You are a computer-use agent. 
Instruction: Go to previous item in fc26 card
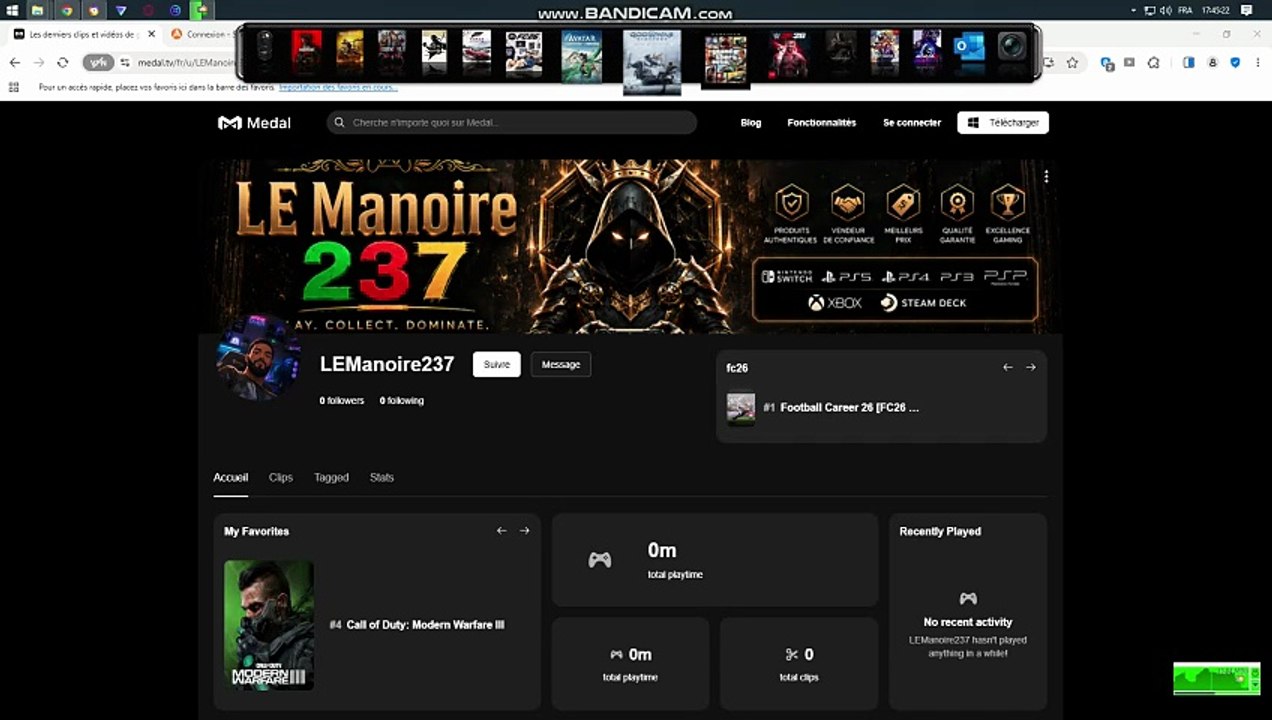1008,367
